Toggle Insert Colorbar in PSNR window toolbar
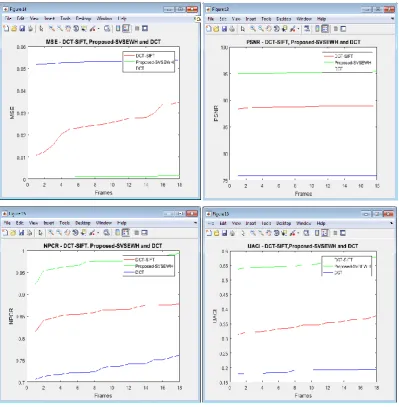399x407 pixels. pos(317,29)
